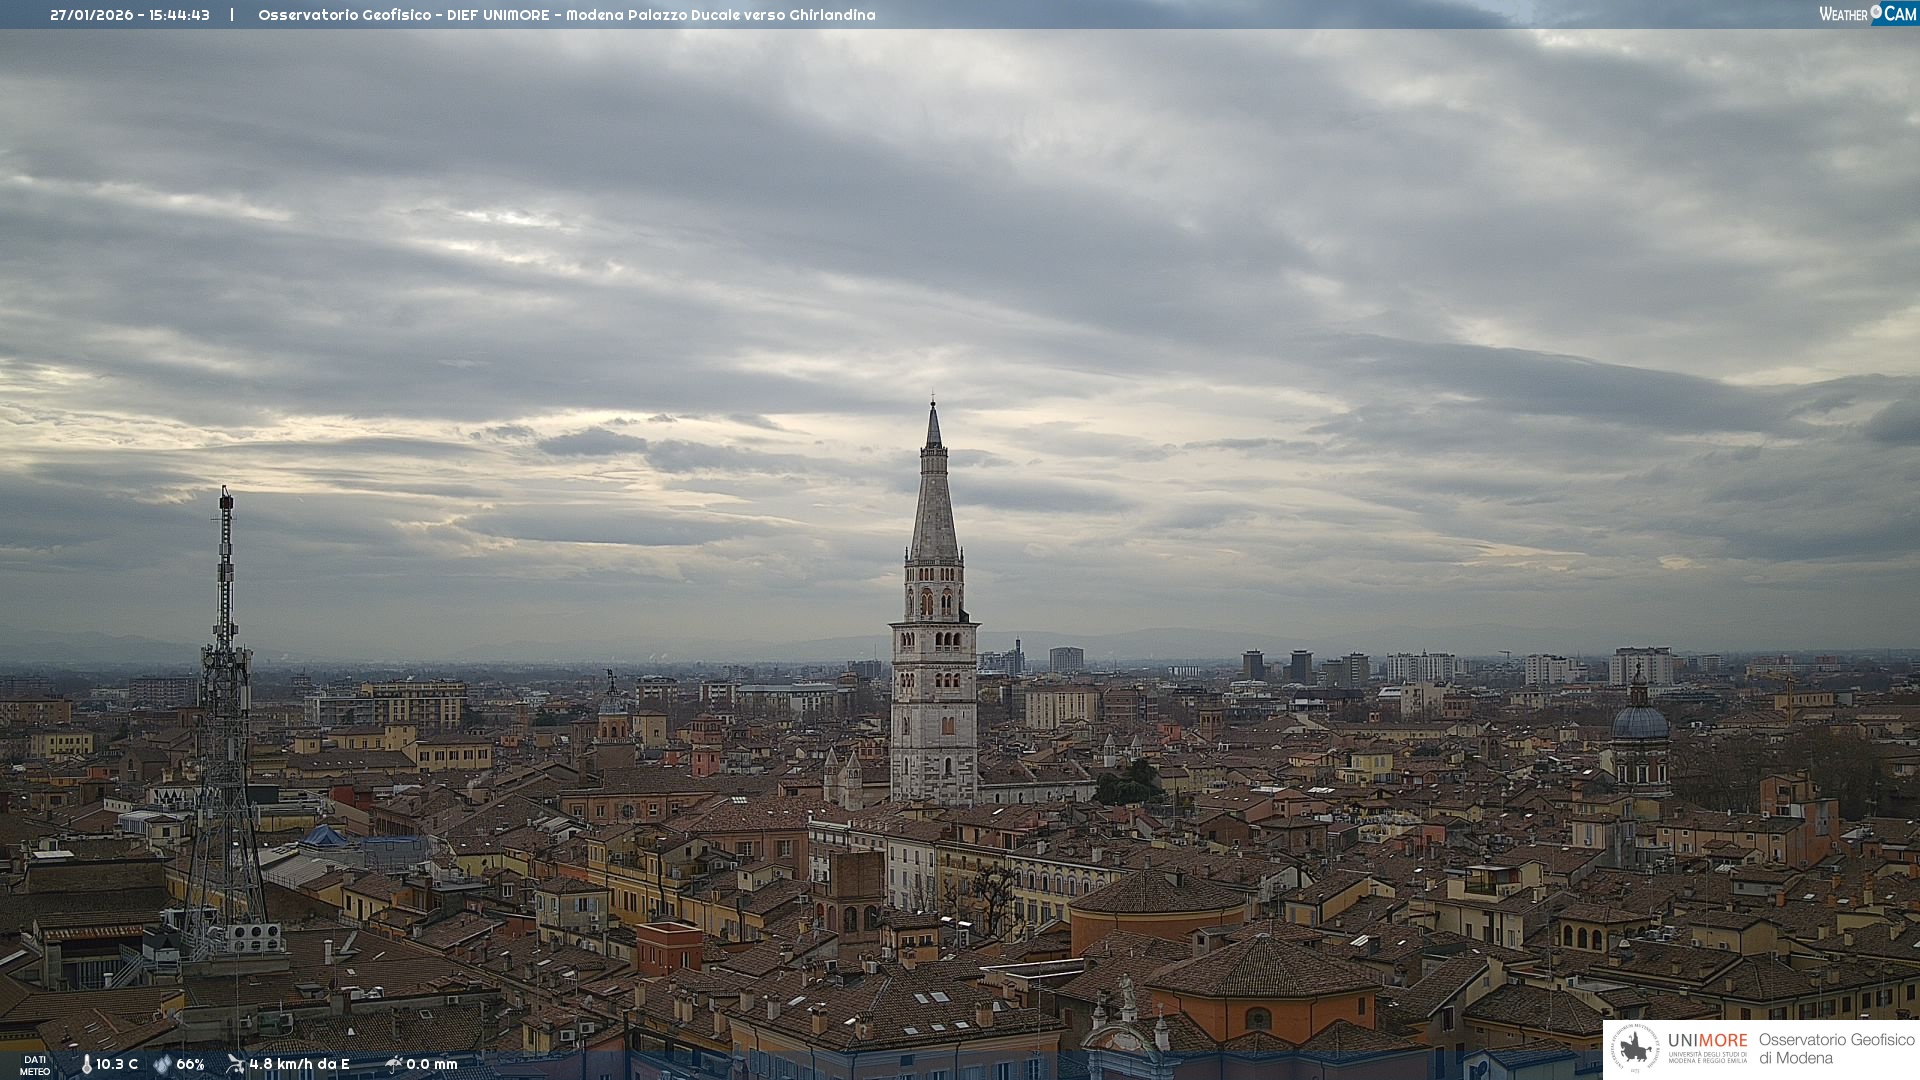Click the UNIMORE circular seal emblem

[x=1636, y=1048]
